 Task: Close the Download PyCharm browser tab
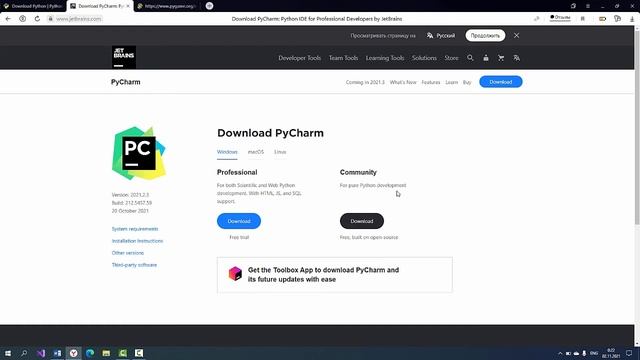(x=128, y=6)
